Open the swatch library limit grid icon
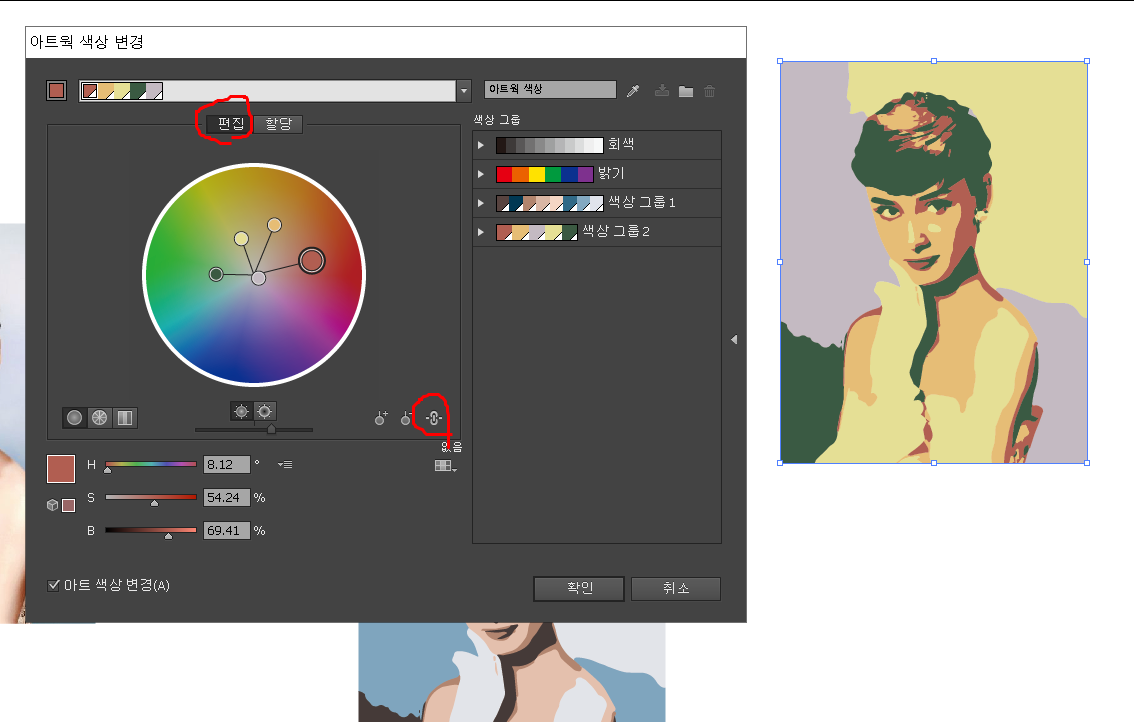Screen dimensions: 1134x722 pos(445,466)
